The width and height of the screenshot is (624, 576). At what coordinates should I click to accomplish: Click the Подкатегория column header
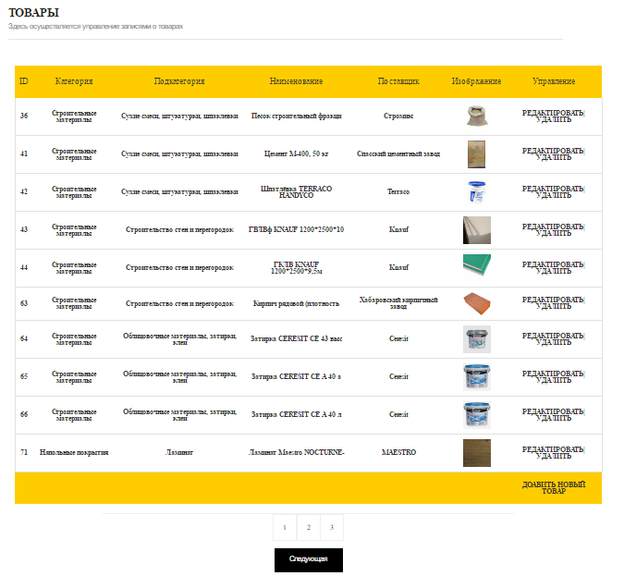tap(179, 81)
